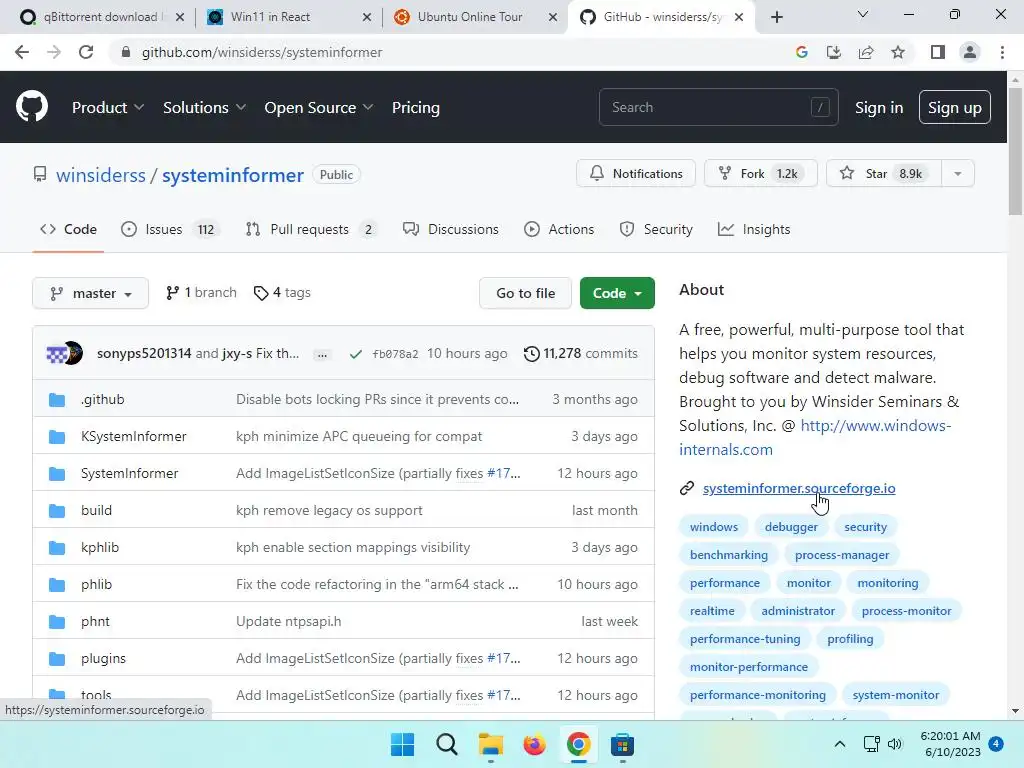Viewport: 1024px width, 768px height.
Task: Click the KSystemInformer folder icon
Action: tap(57, 436)
